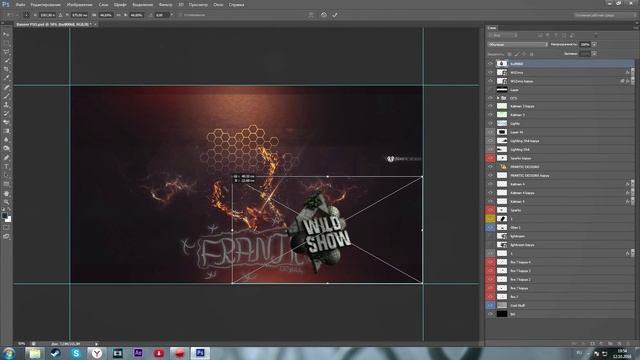Screen dimensions: 640x360
Task: Collapse effects on the second layer
Action: tap(633, 72)
